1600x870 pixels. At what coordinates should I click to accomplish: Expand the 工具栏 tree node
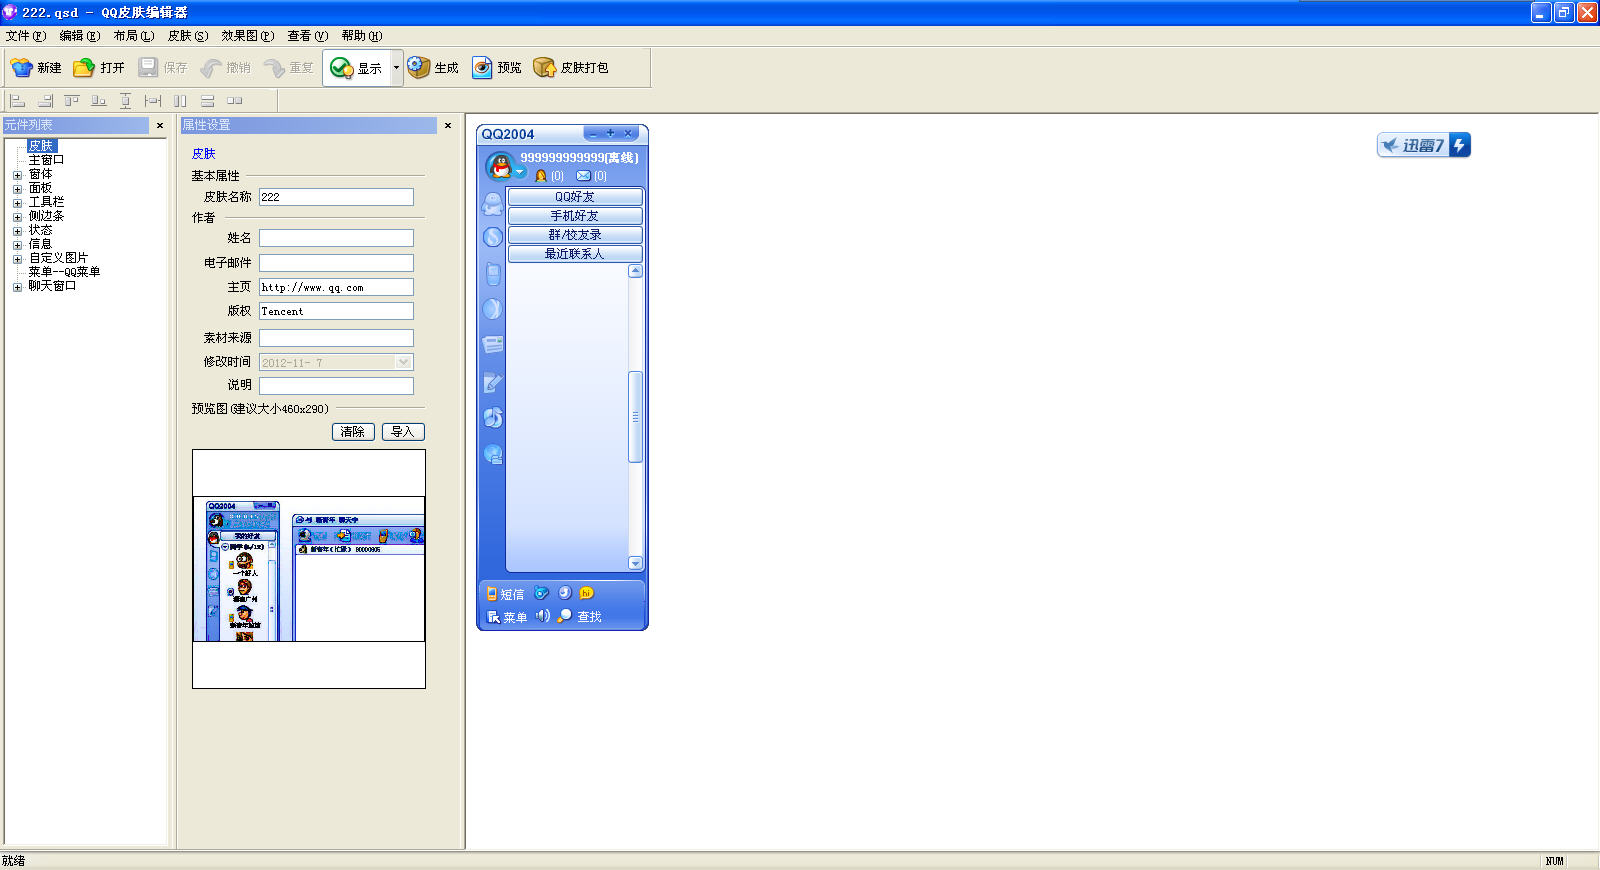[17, 203]
